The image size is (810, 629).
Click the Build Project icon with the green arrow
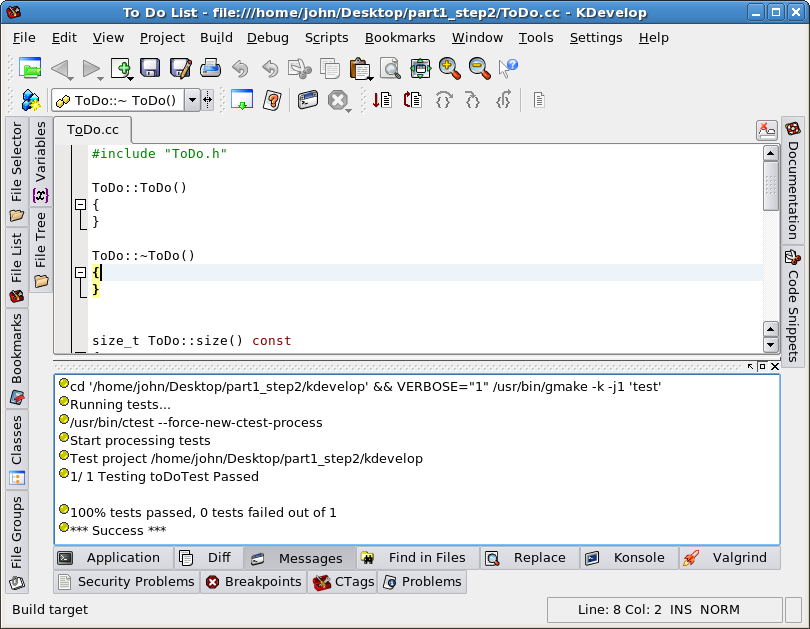[x=242, y=100]
